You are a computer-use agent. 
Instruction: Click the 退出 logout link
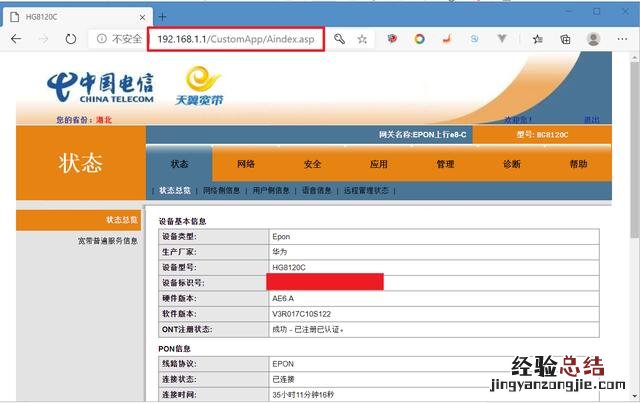pyautogui.click(x=591, y=120)
